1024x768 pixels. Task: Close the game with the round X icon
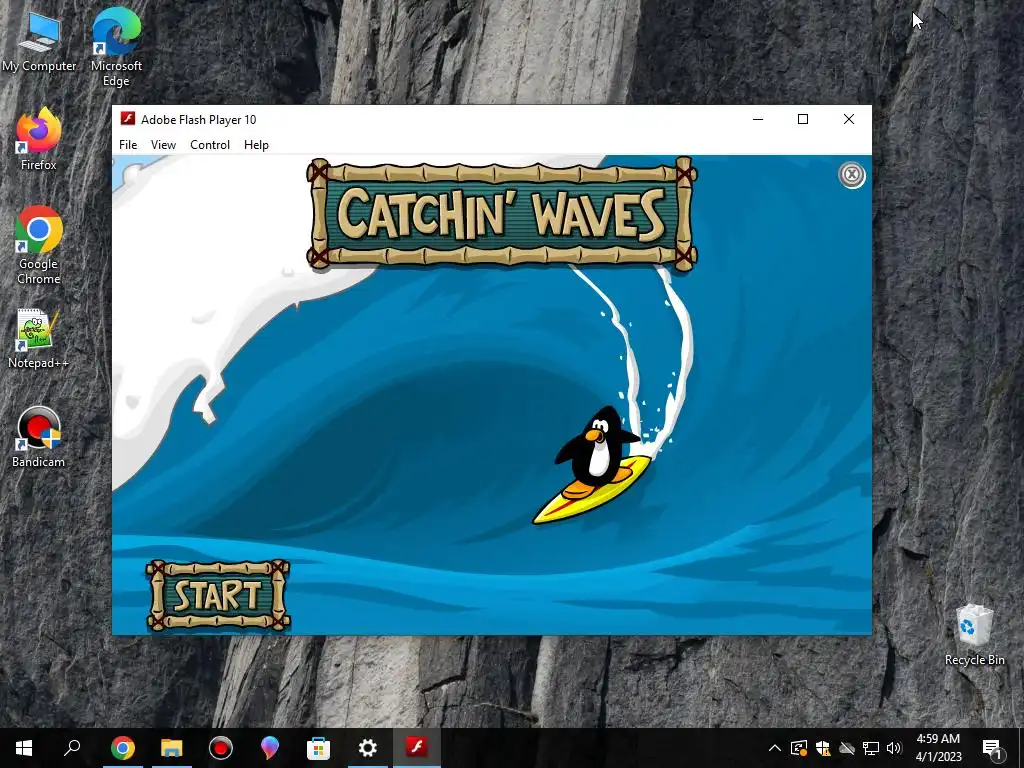(x=852, y=175)
